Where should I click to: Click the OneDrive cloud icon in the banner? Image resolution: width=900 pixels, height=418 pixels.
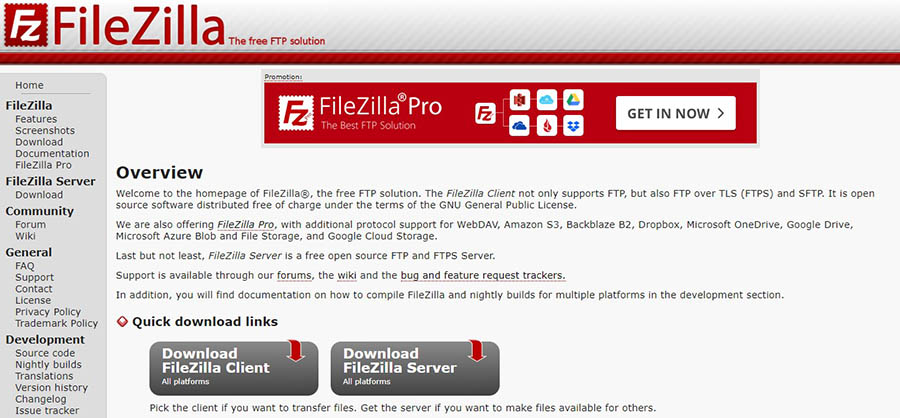[x=519, y=126]
